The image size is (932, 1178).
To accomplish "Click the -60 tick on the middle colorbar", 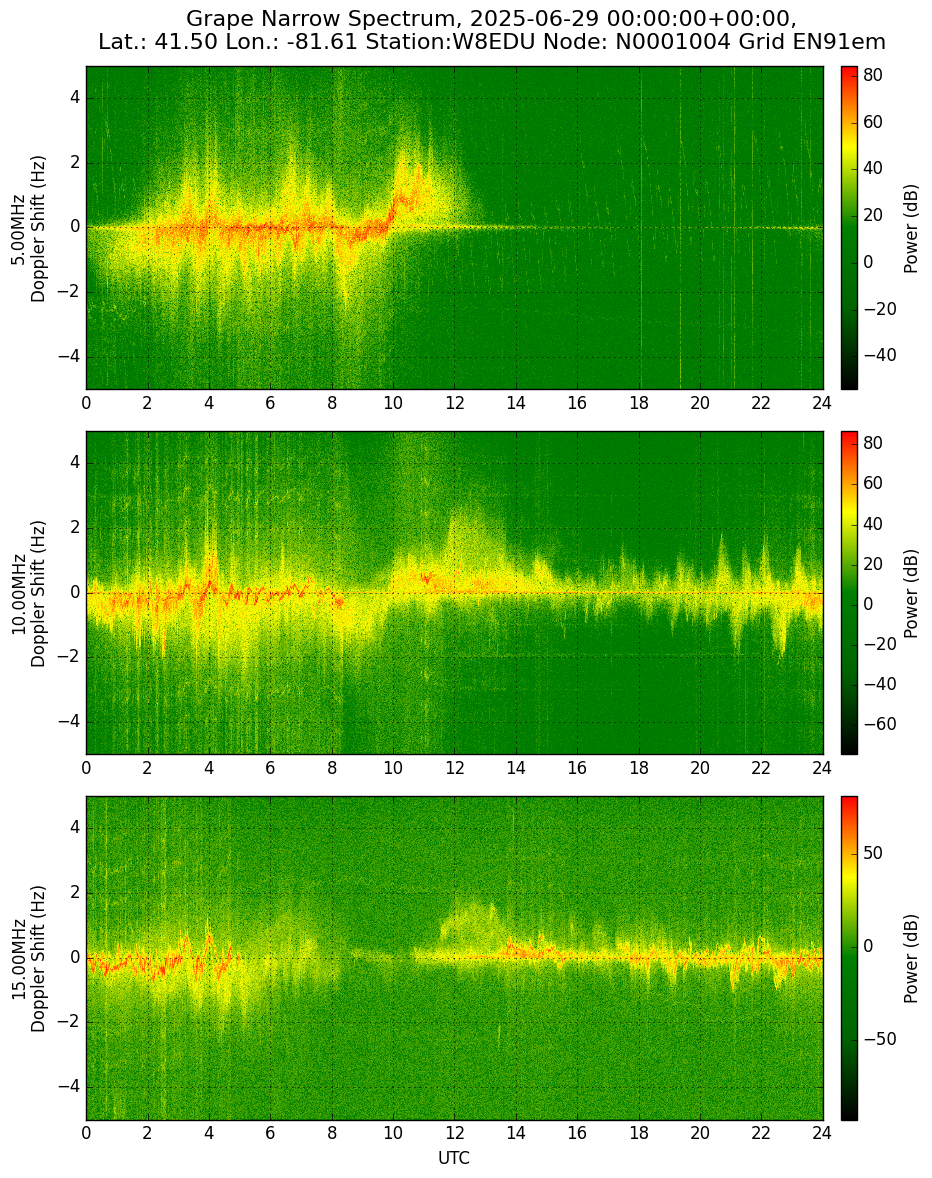I will pos(879,724).
